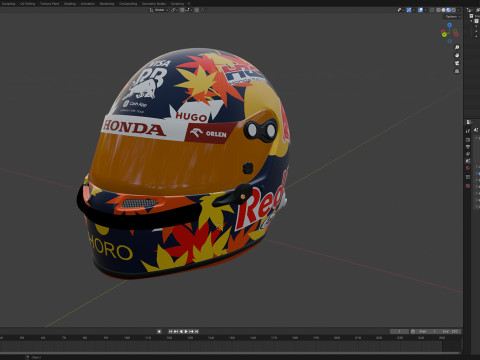Screen dimensions: 480x360
Task: Click the outliner editor type icon
Action: [x=469, y=10]
